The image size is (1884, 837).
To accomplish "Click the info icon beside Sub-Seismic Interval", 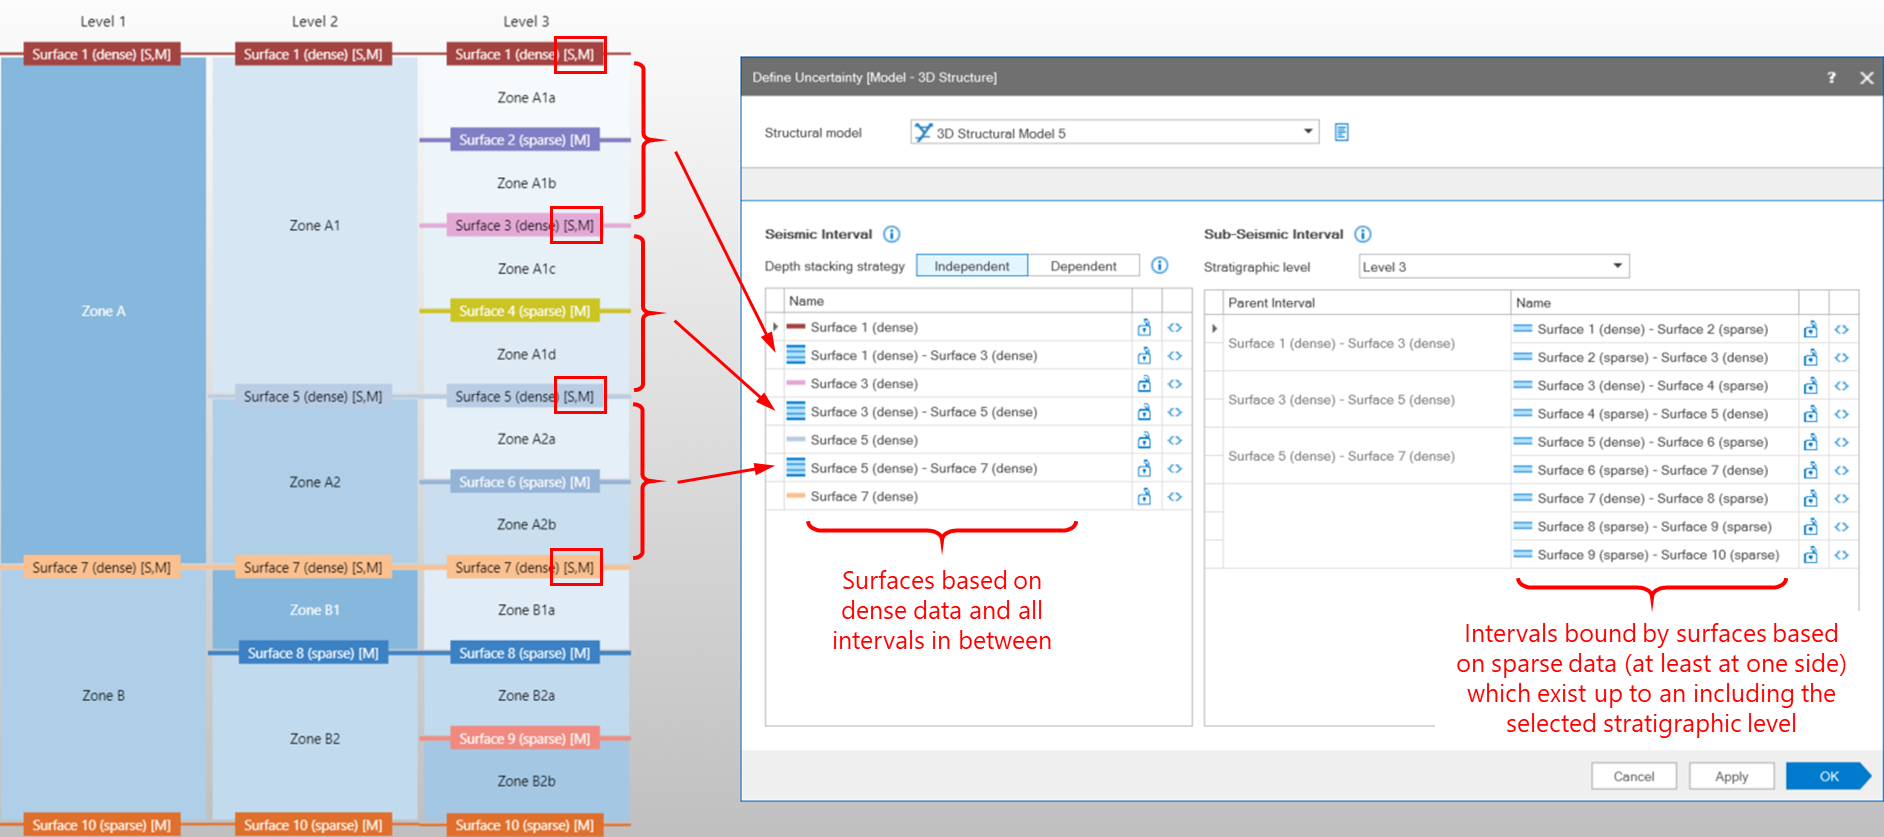I will (x=1362, y=234).
